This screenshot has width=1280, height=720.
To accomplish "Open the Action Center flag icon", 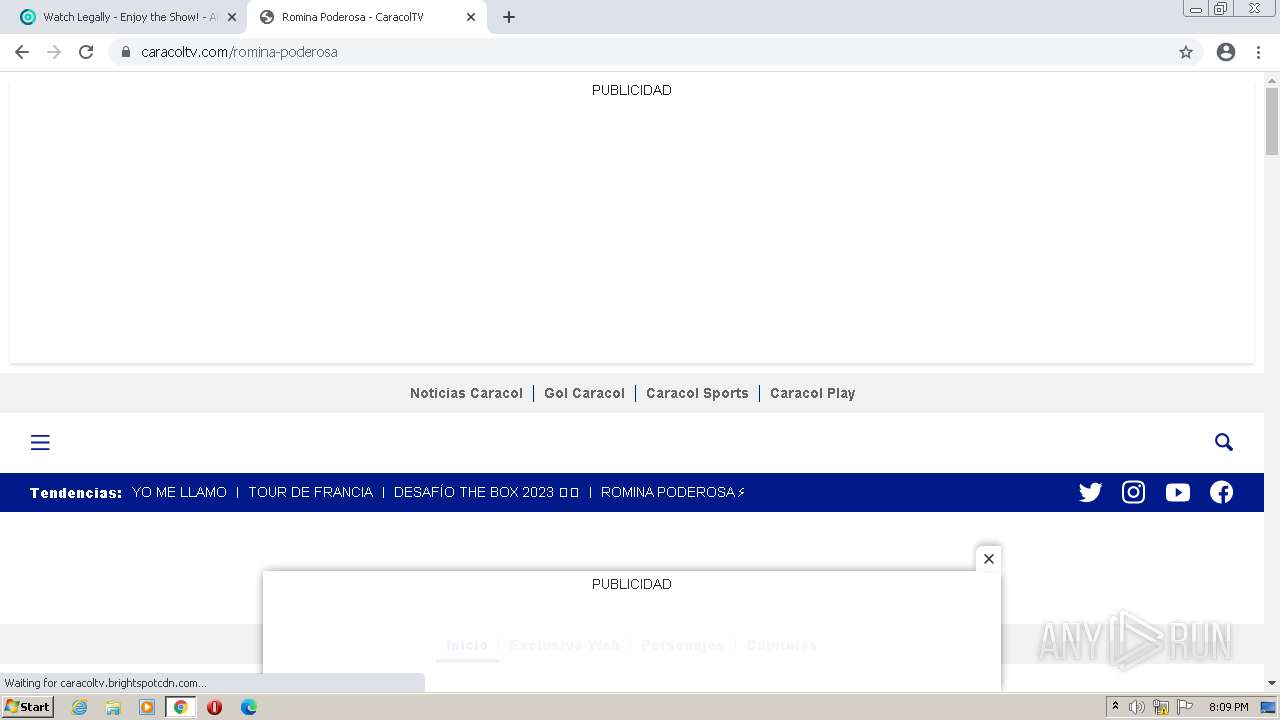I will pos(1185,707).
